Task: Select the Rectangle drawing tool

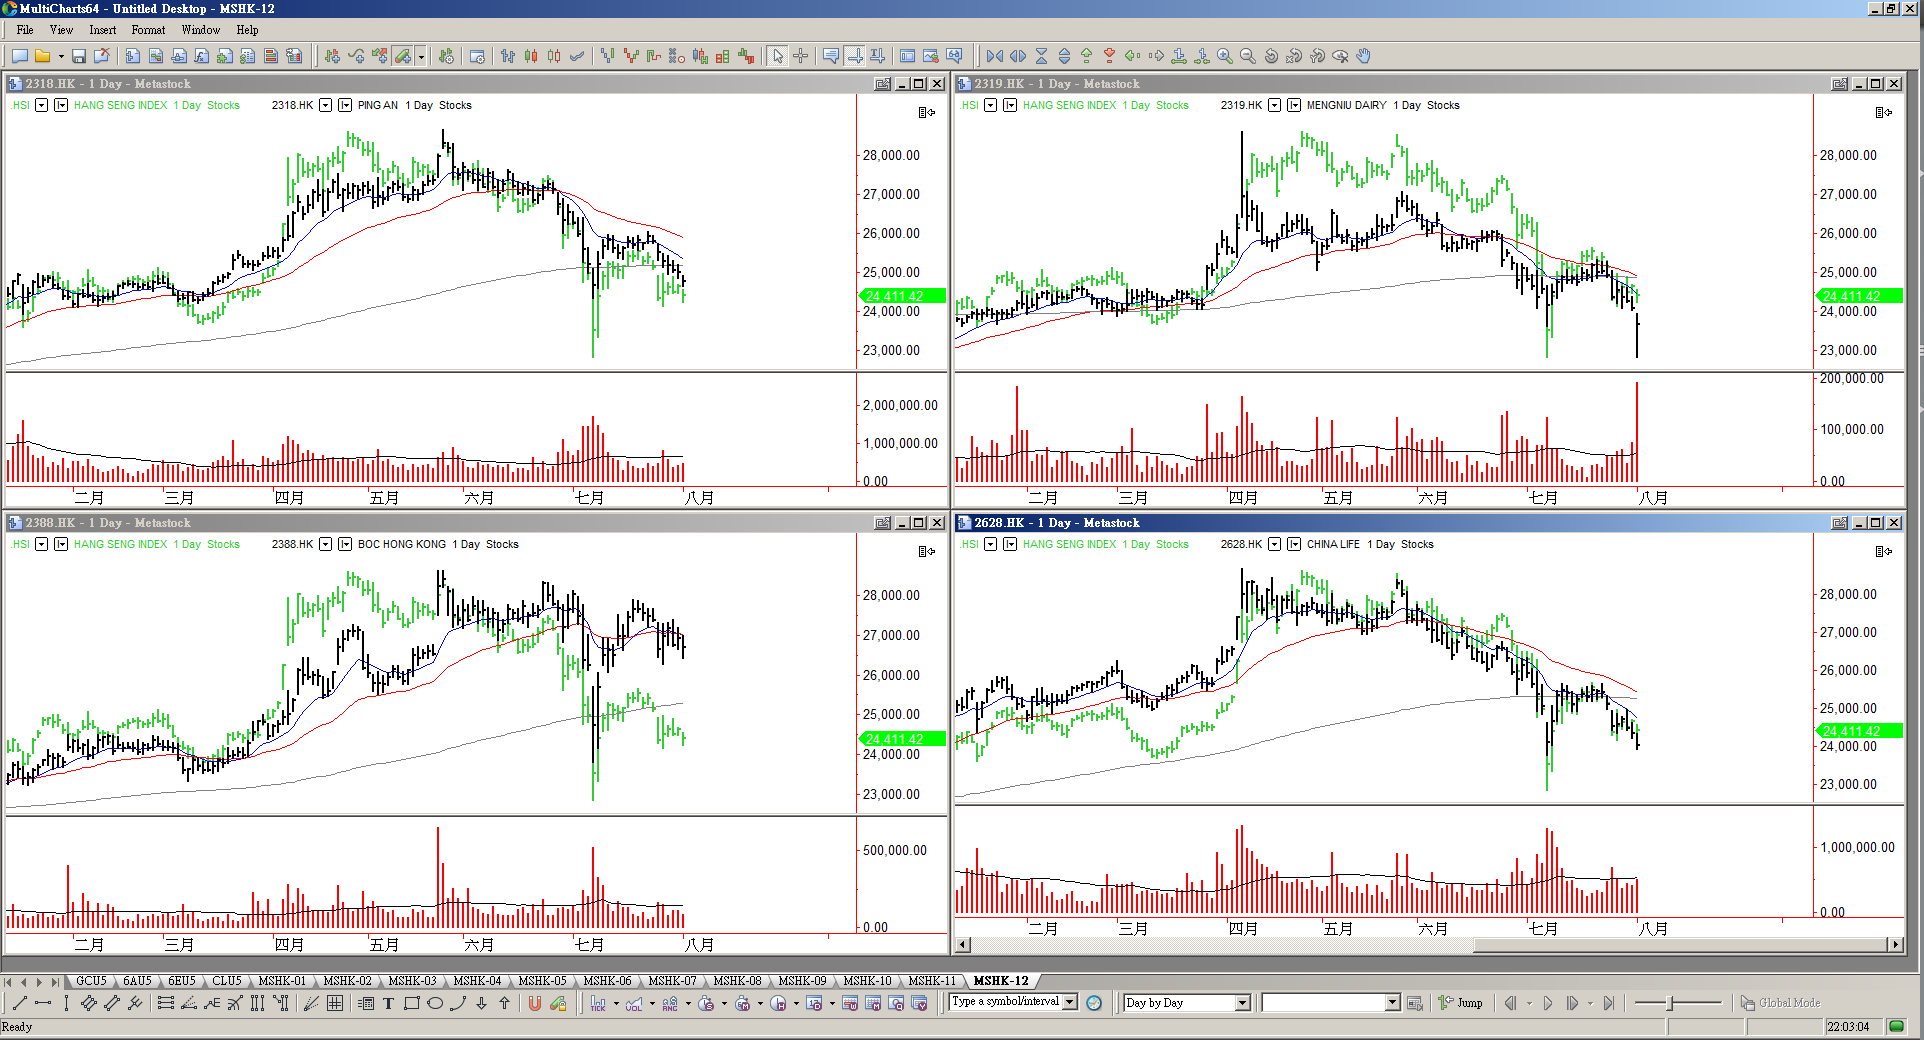Action: pos(411,1004)
